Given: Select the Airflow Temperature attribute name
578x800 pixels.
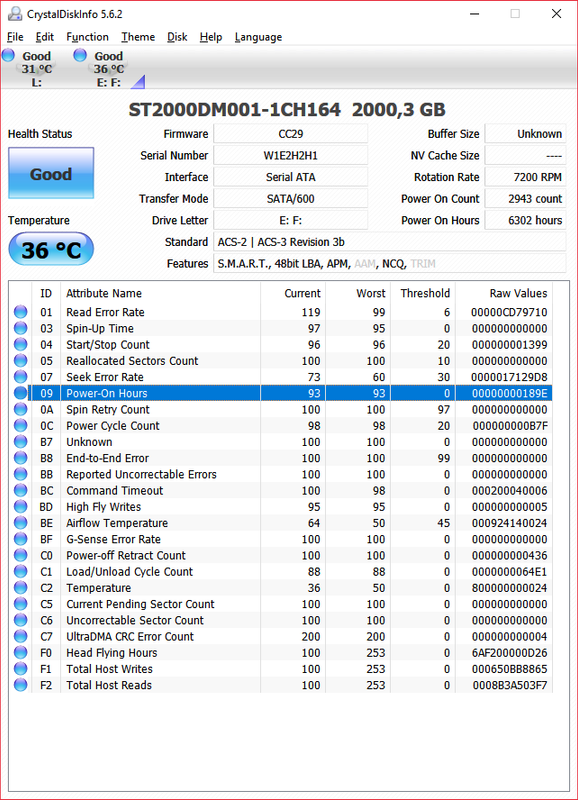Looking at the screenshot, I should 117,523.
